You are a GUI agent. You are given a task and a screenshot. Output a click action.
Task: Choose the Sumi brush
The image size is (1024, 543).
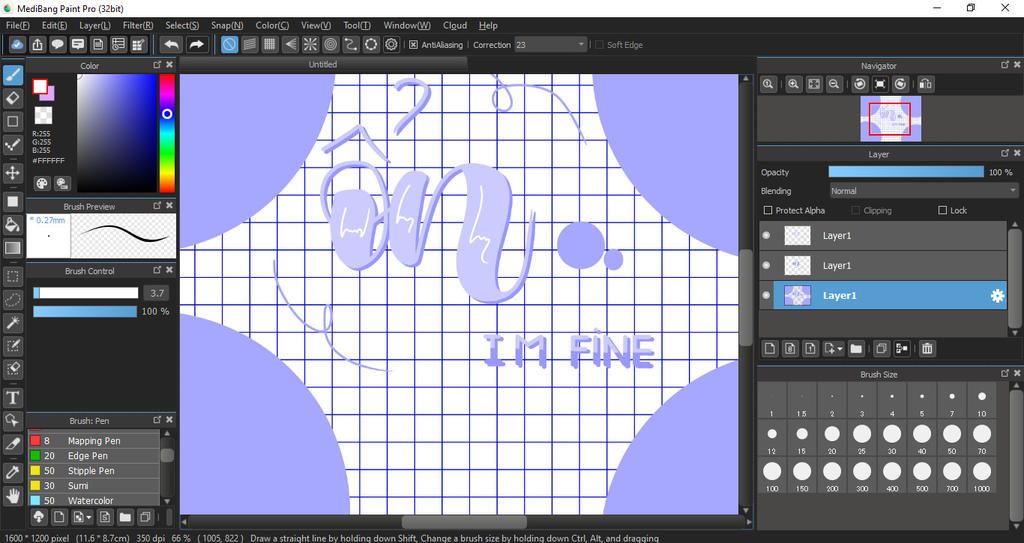tap(94, 485)
